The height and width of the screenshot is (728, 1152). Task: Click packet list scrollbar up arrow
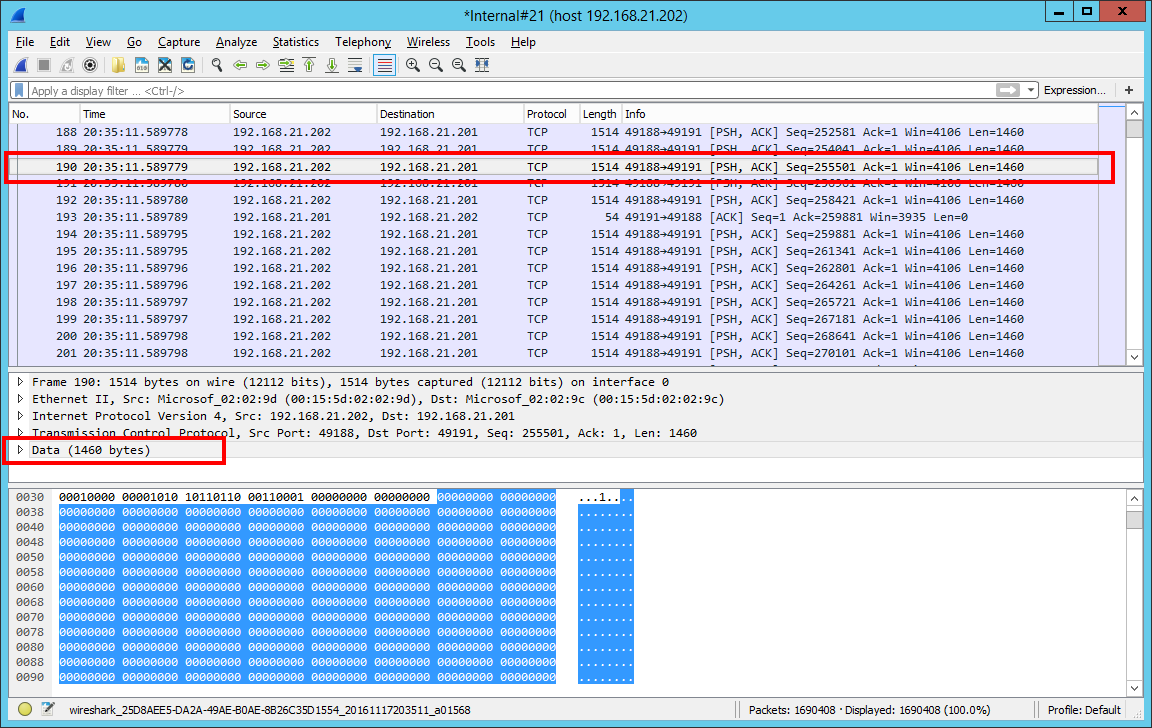click(x=1134, y=113)
